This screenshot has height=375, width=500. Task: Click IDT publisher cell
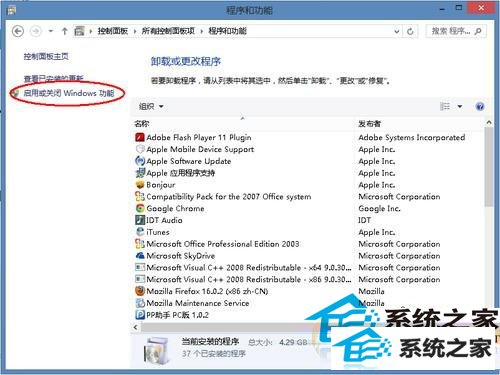(364, 220)
